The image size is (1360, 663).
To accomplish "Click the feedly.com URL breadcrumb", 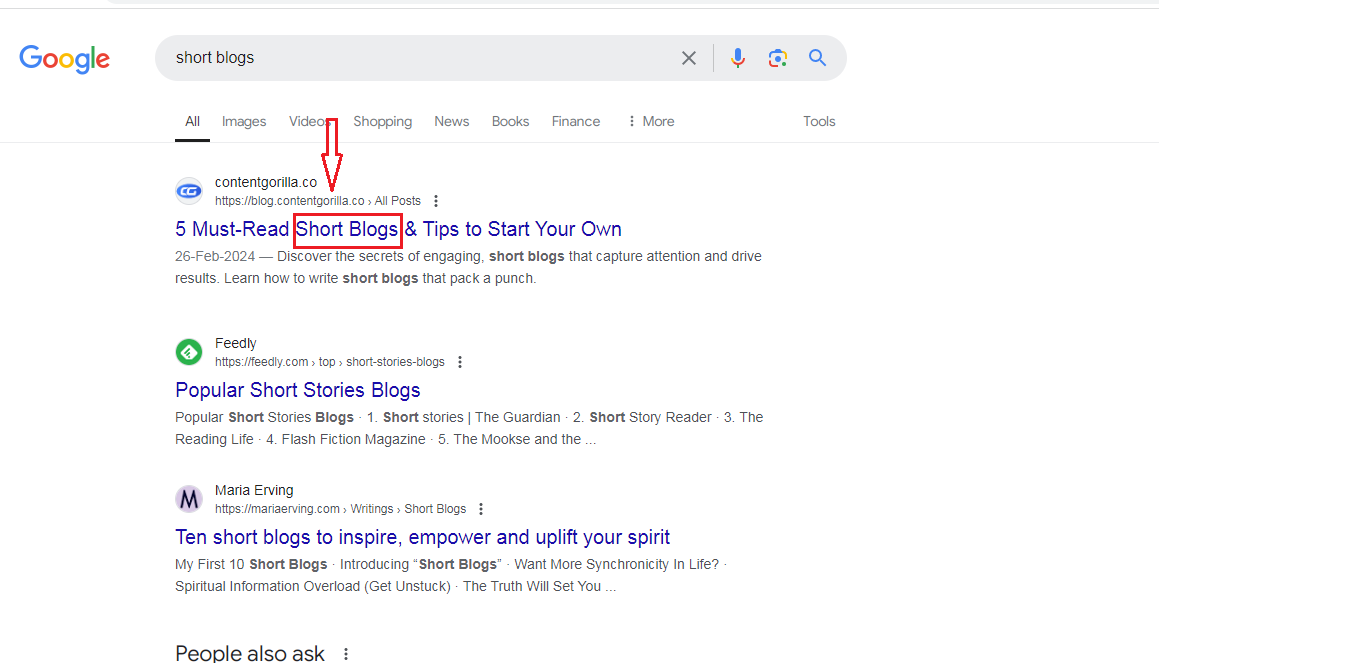I will (x=330, y=362).
